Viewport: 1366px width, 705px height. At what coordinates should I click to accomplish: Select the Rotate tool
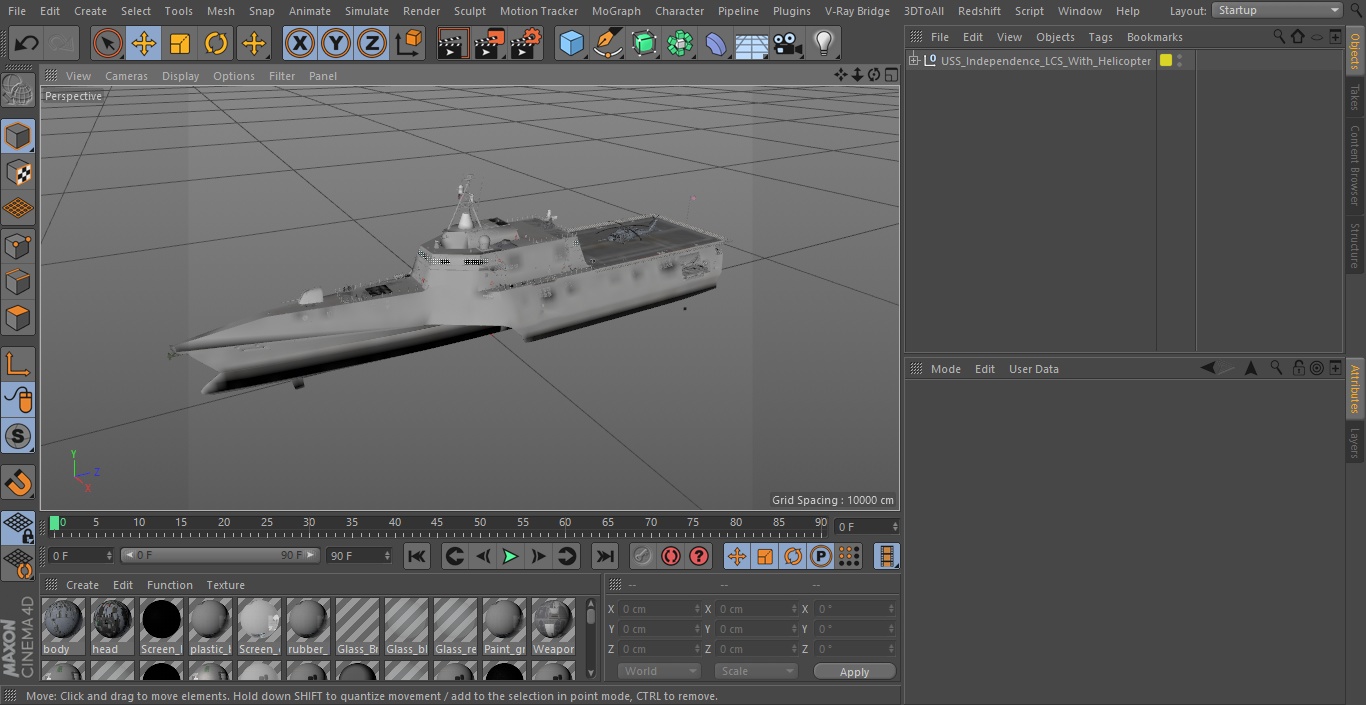pyautogui.click(x=216, y=43)
